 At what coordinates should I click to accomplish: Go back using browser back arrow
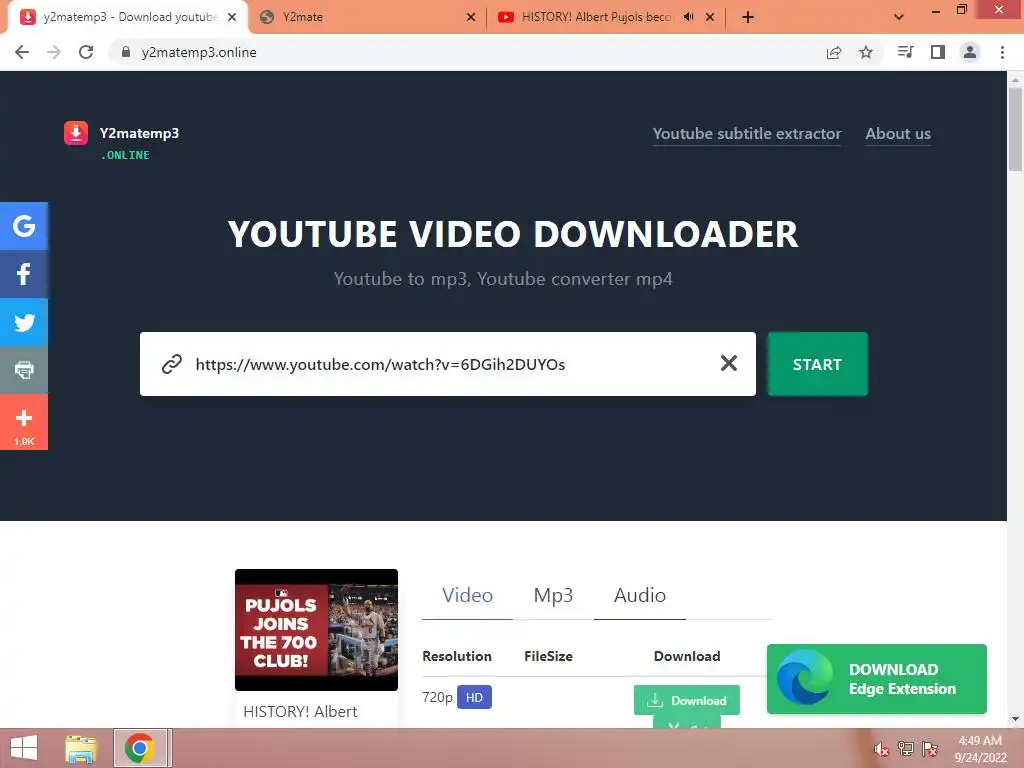tap(22, 52)
